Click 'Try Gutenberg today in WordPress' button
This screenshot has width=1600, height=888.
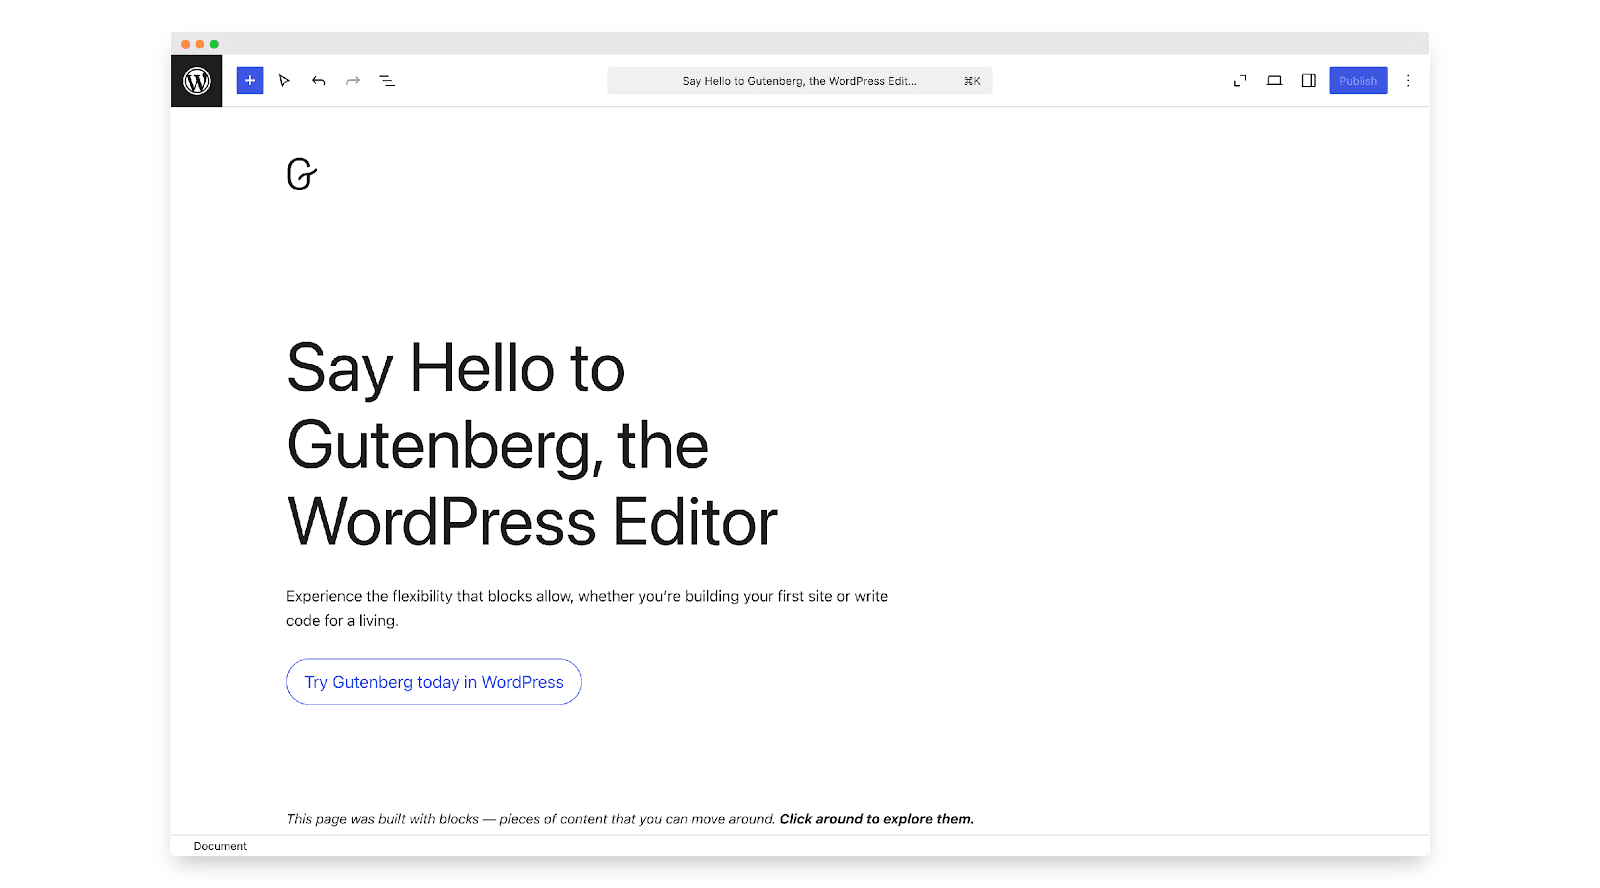(434, 682)
